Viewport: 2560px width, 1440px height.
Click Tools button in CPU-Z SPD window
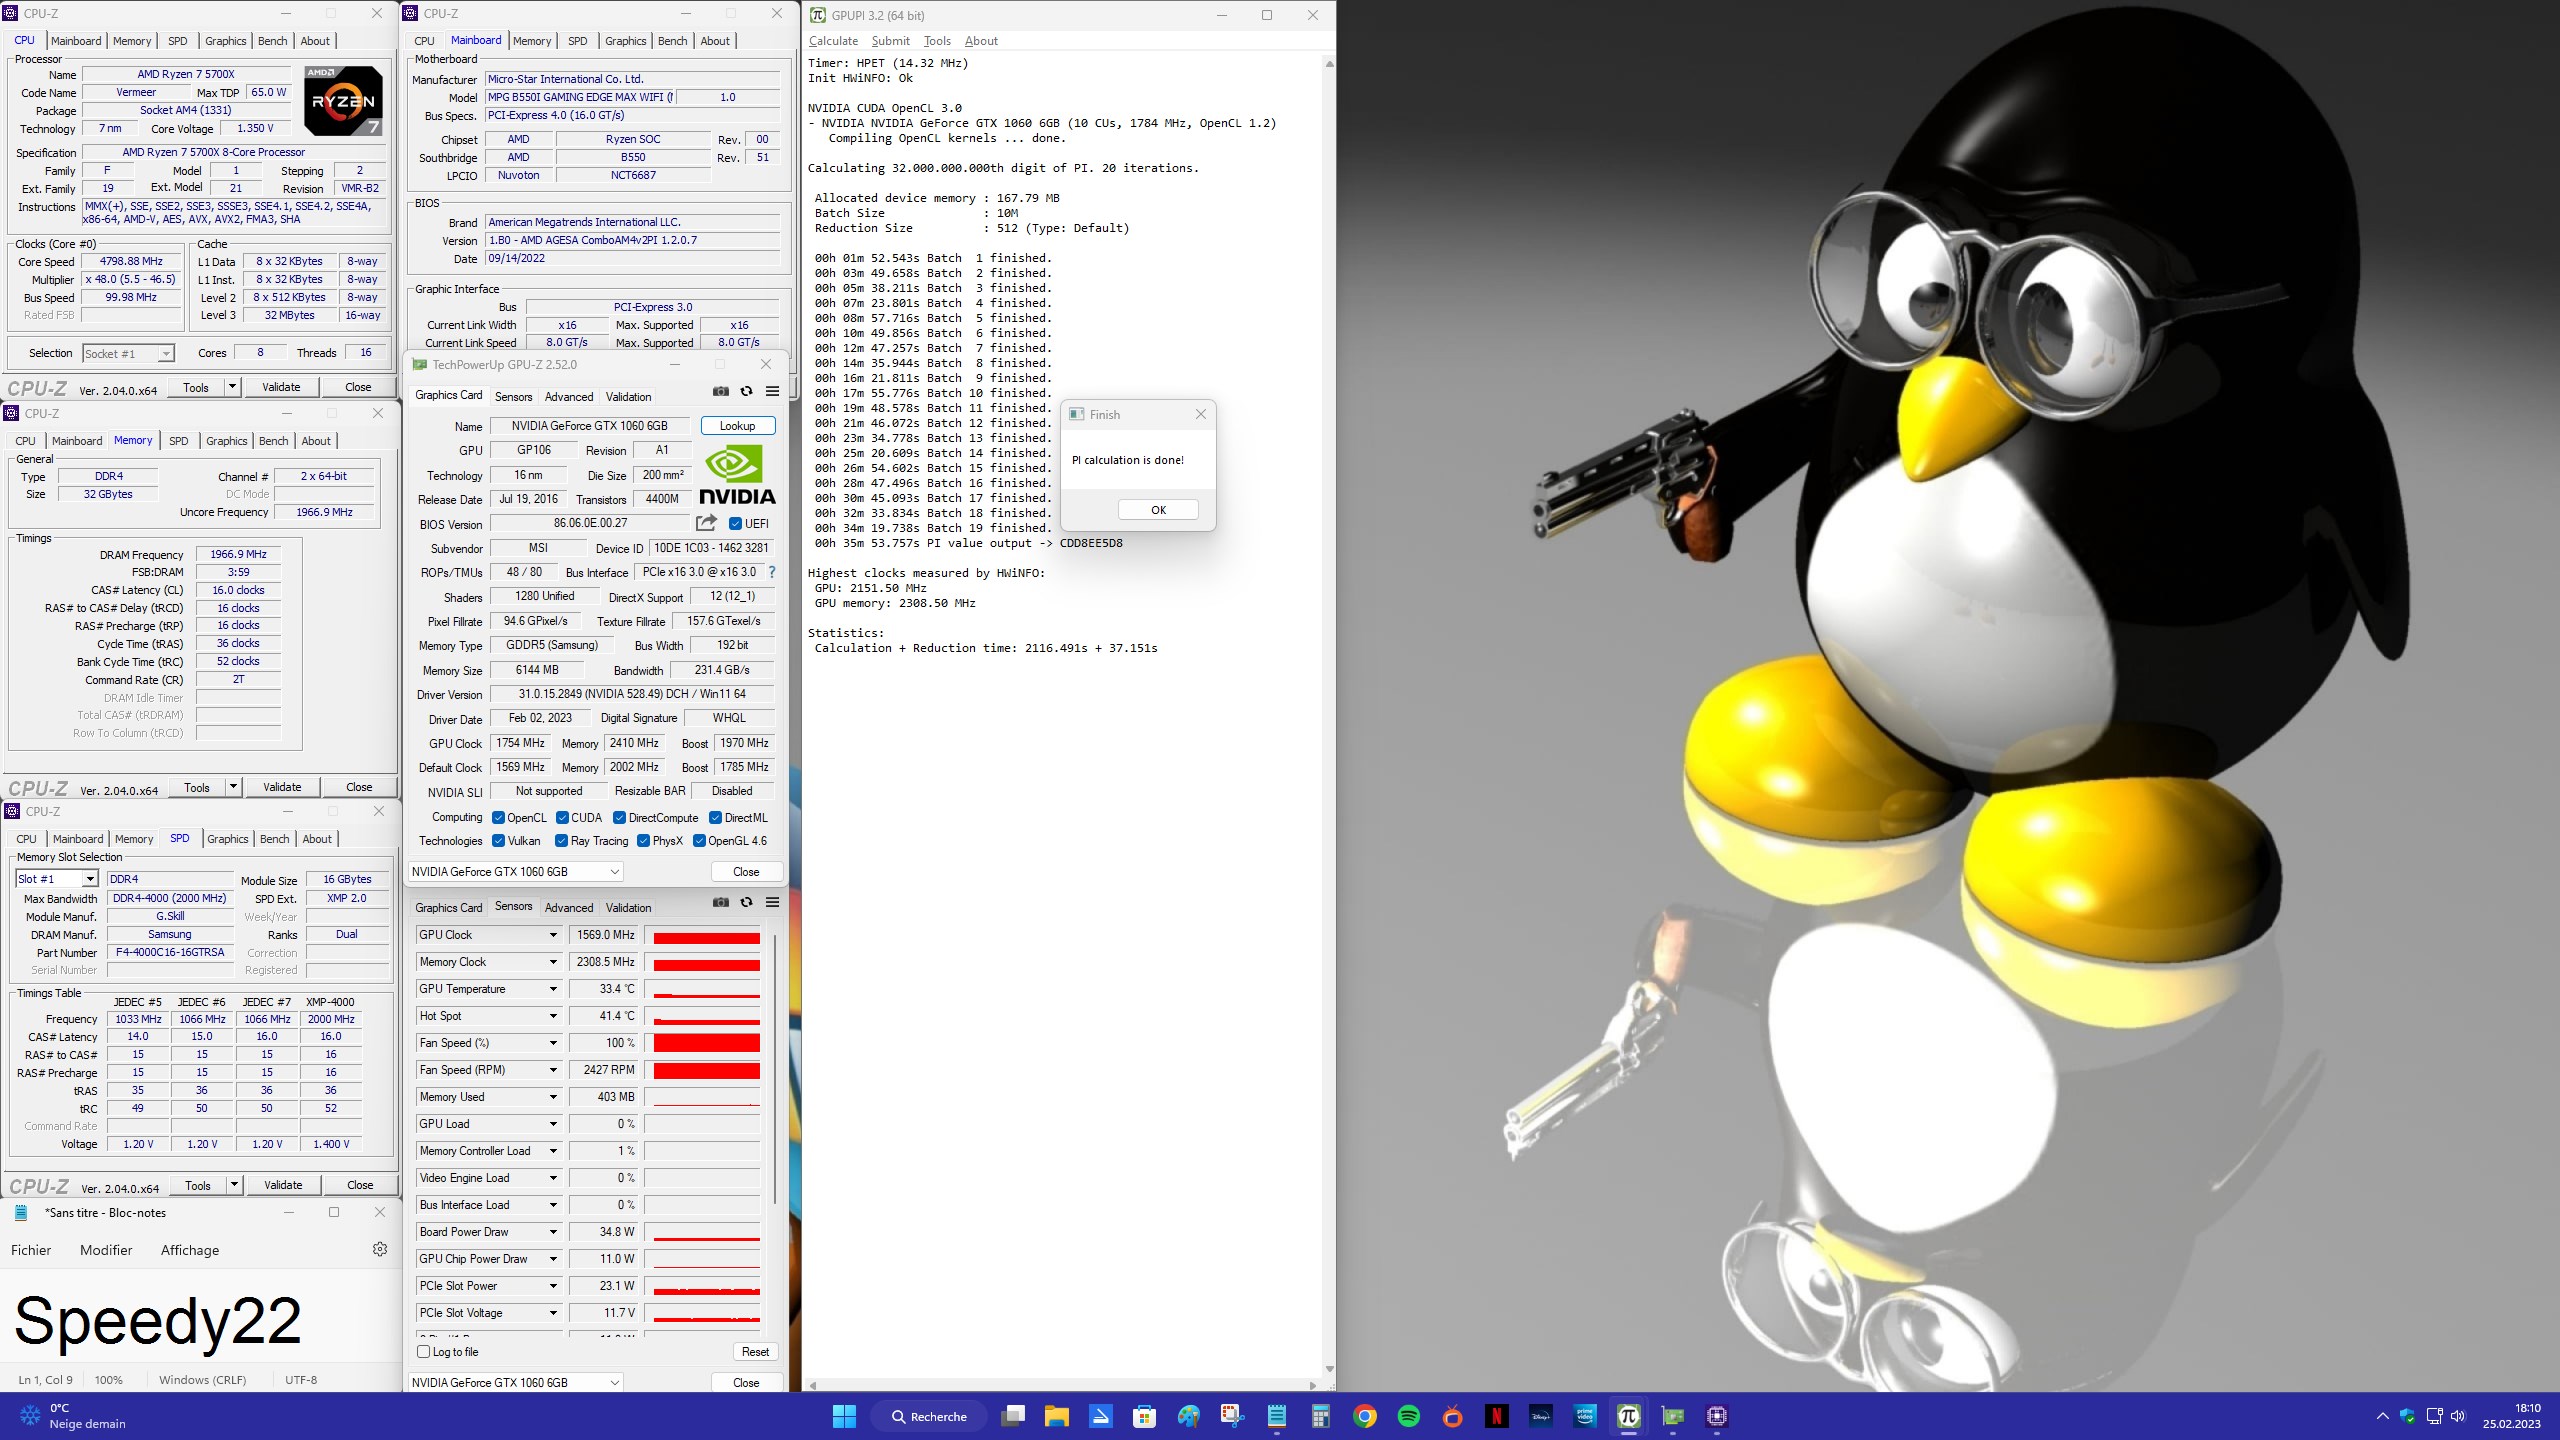pyautogui.click(x=198, y=1185)
